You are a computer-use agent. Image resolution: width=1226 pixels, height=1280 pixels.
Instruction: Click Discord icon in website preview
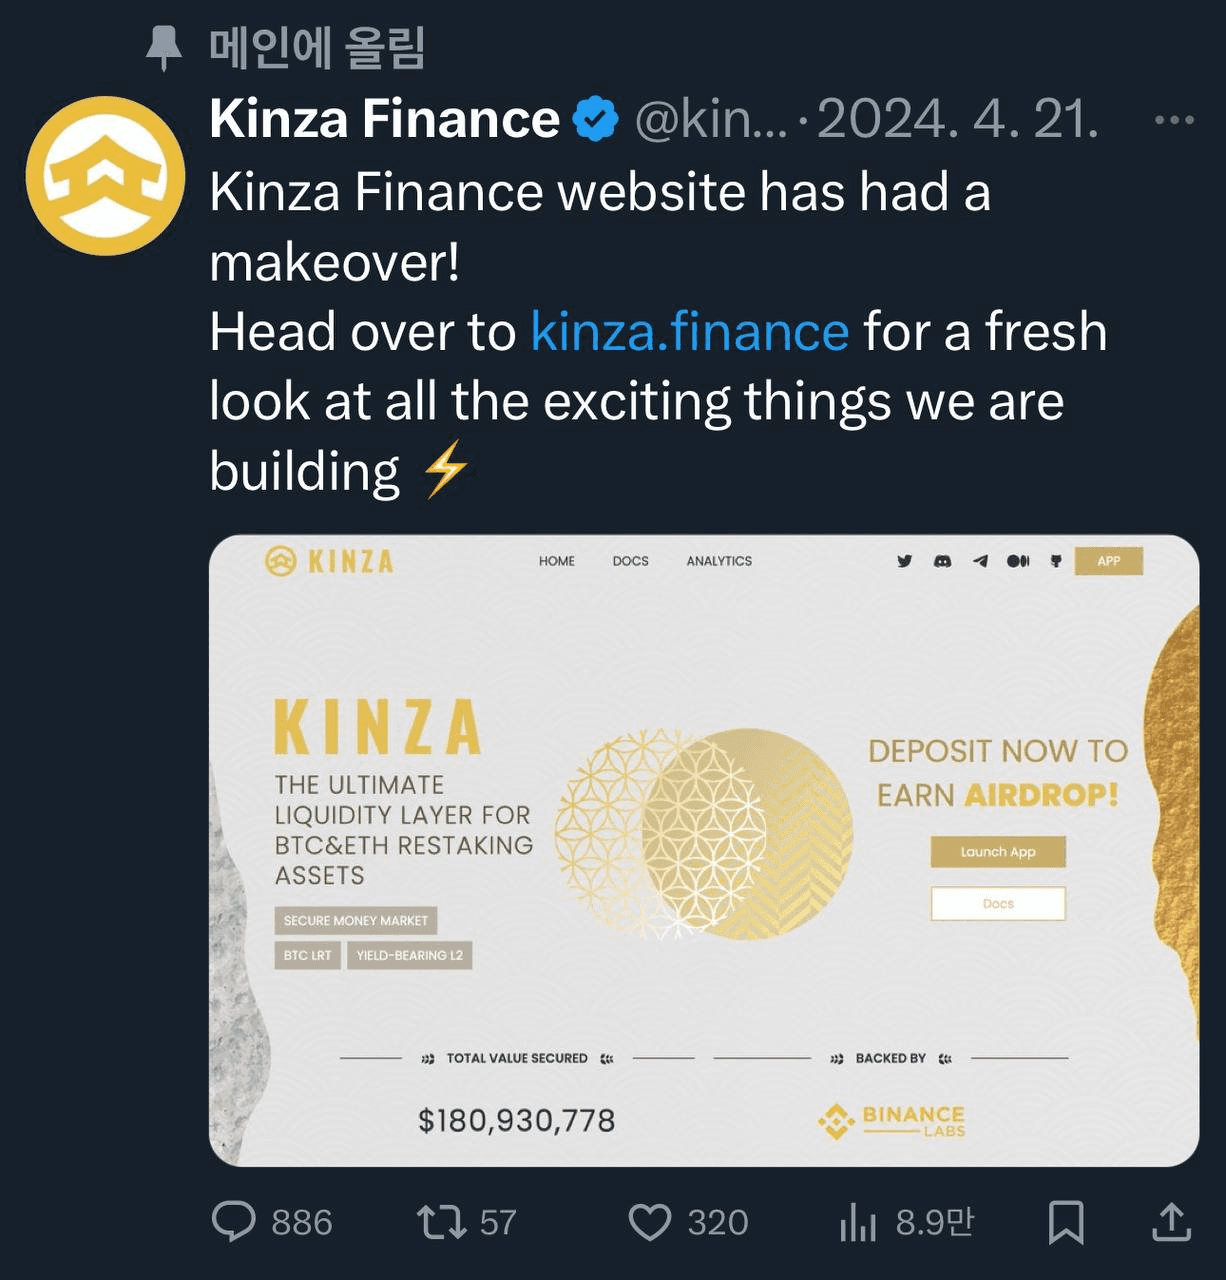click(x=942, y=561)
